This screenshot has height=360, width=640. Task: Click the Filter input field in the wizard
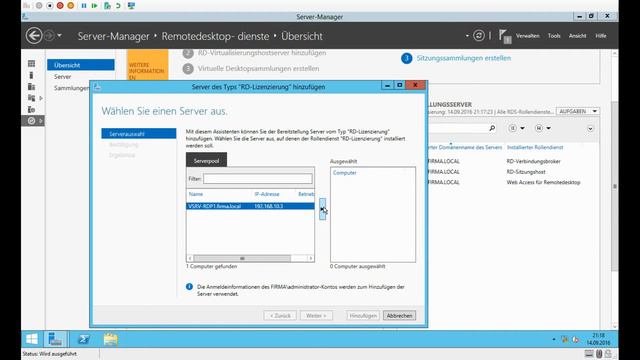pyautogui.click(x=258, y=179)
